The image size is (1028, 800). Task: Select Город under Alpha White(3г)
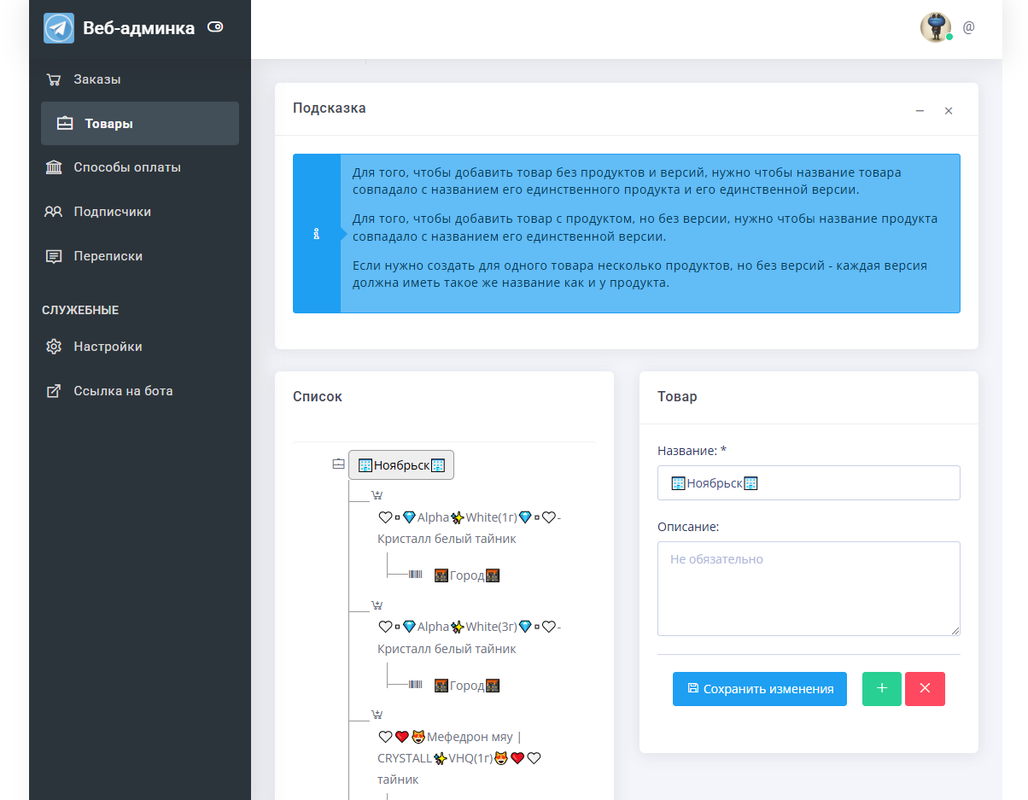coord(467,685)
